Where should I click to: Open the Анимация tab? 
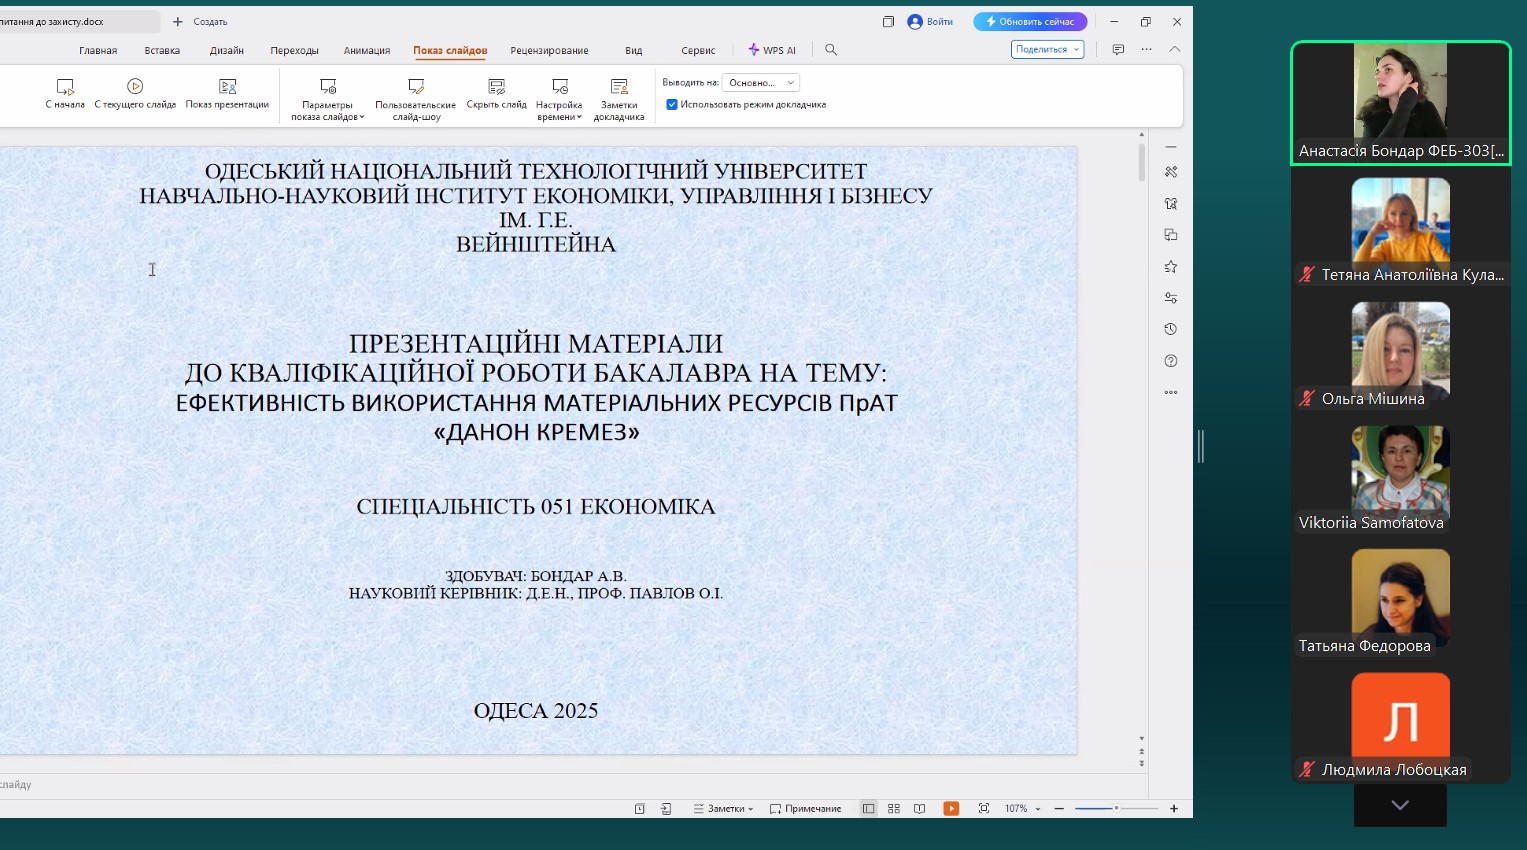coord(367,50)
